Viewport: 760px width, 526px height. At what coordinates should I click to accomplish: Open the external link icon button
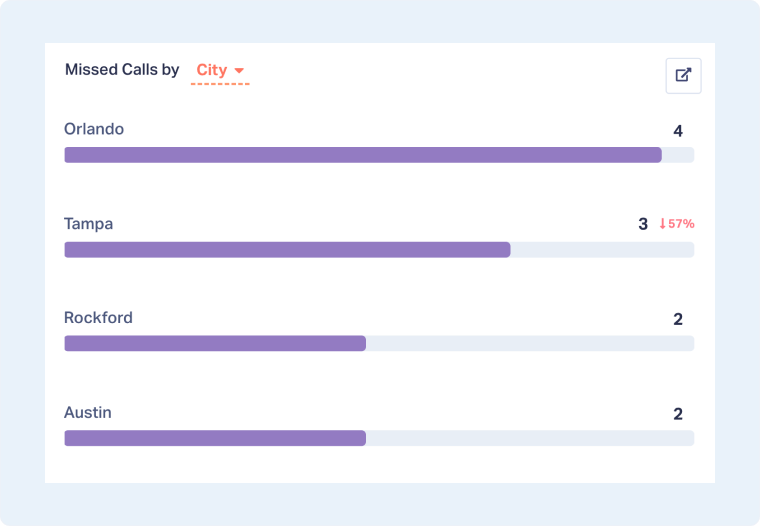click(683, 75)
